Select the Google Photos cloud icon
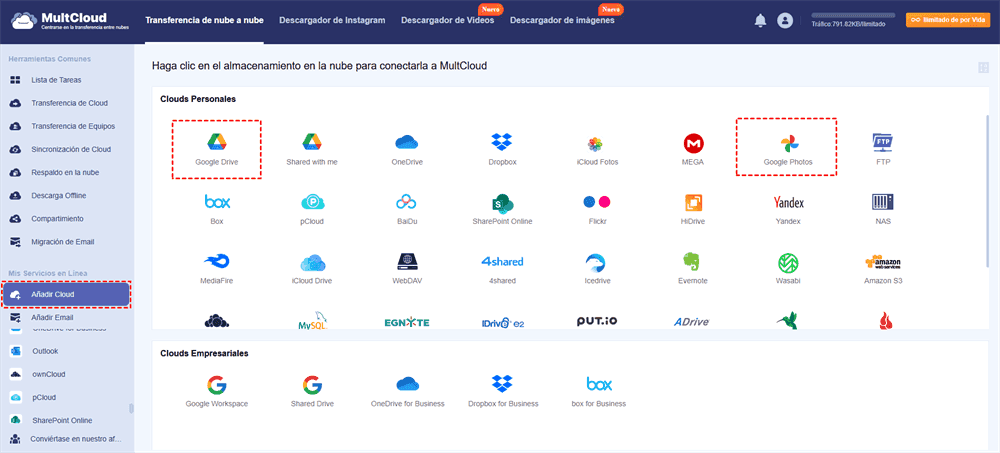This screenshot has height=453, width=1000. (788, 143)
